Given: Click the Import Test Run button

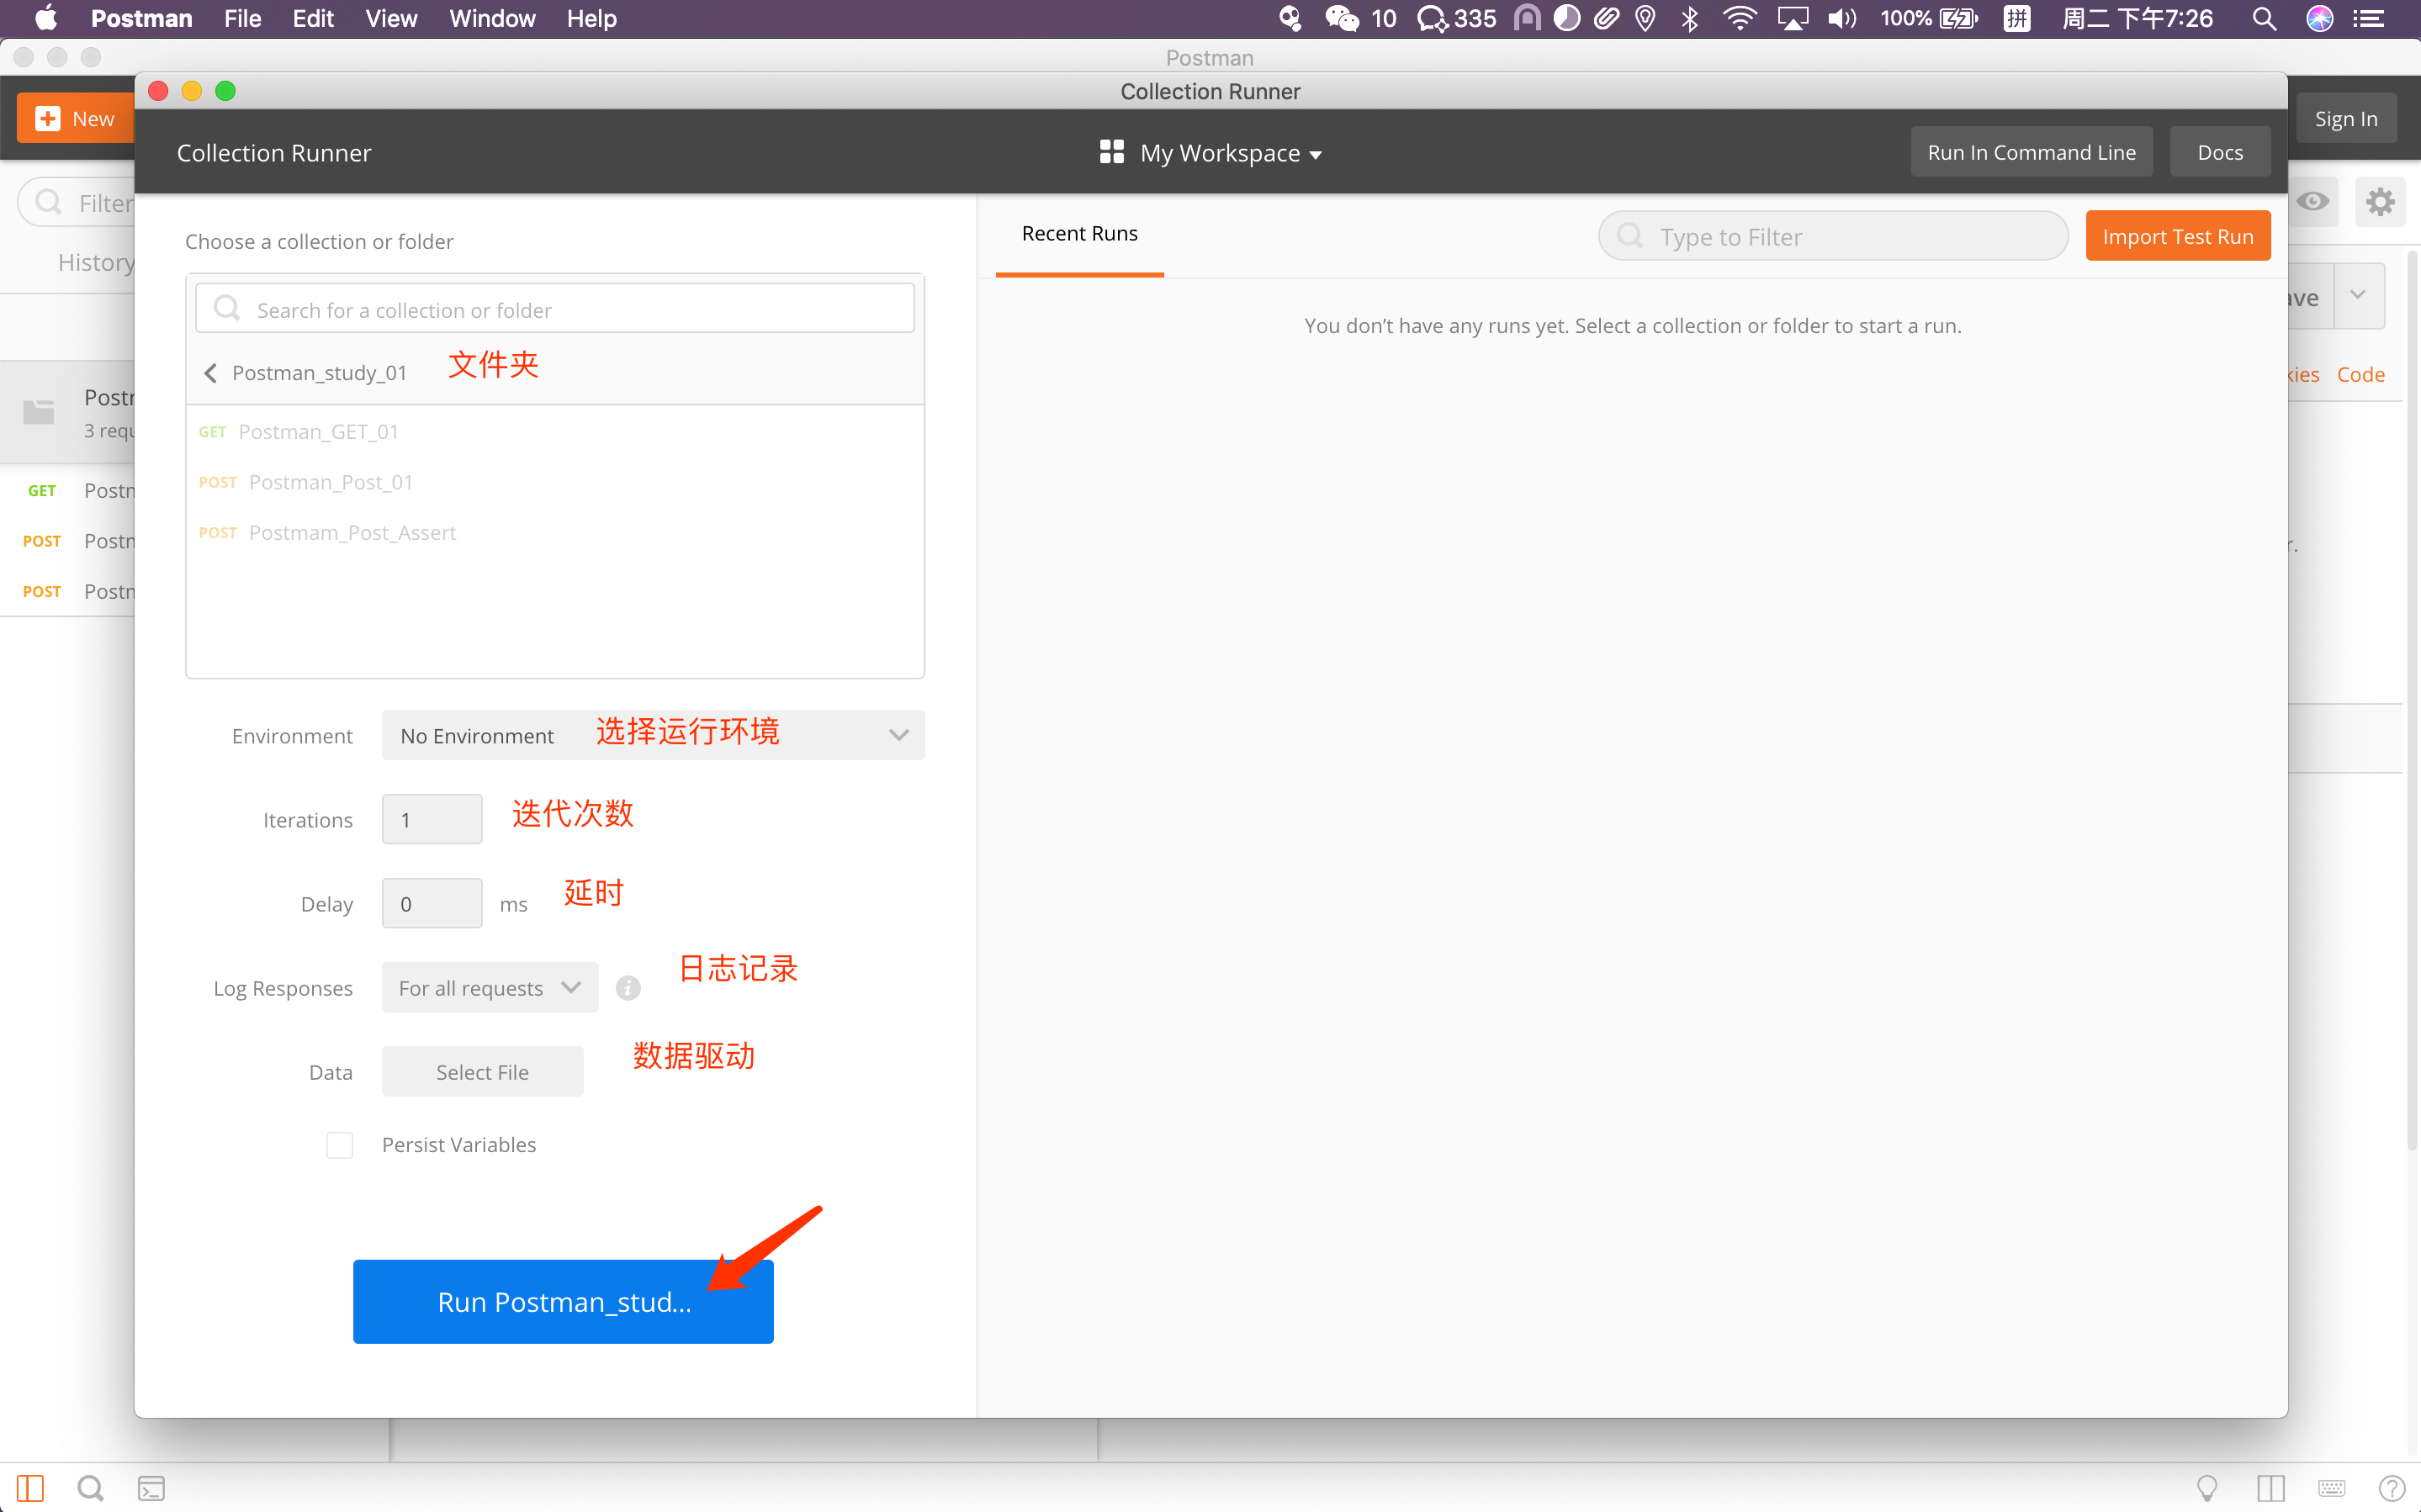Looking at the screenshot, I should pos(2177,236).
